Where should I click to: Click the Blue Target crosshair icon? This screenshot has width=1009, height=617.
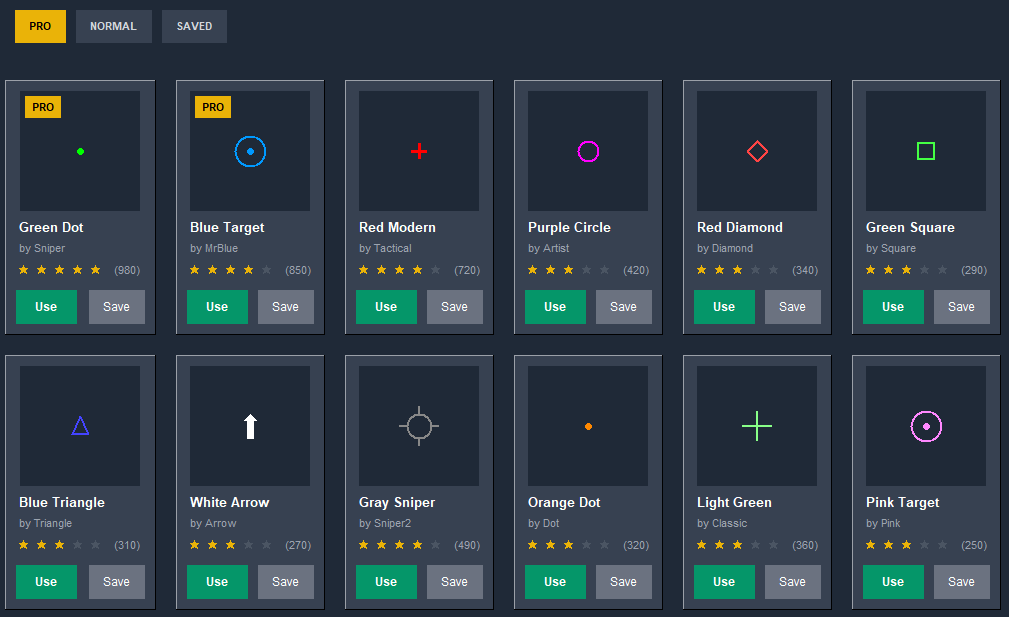250,151
